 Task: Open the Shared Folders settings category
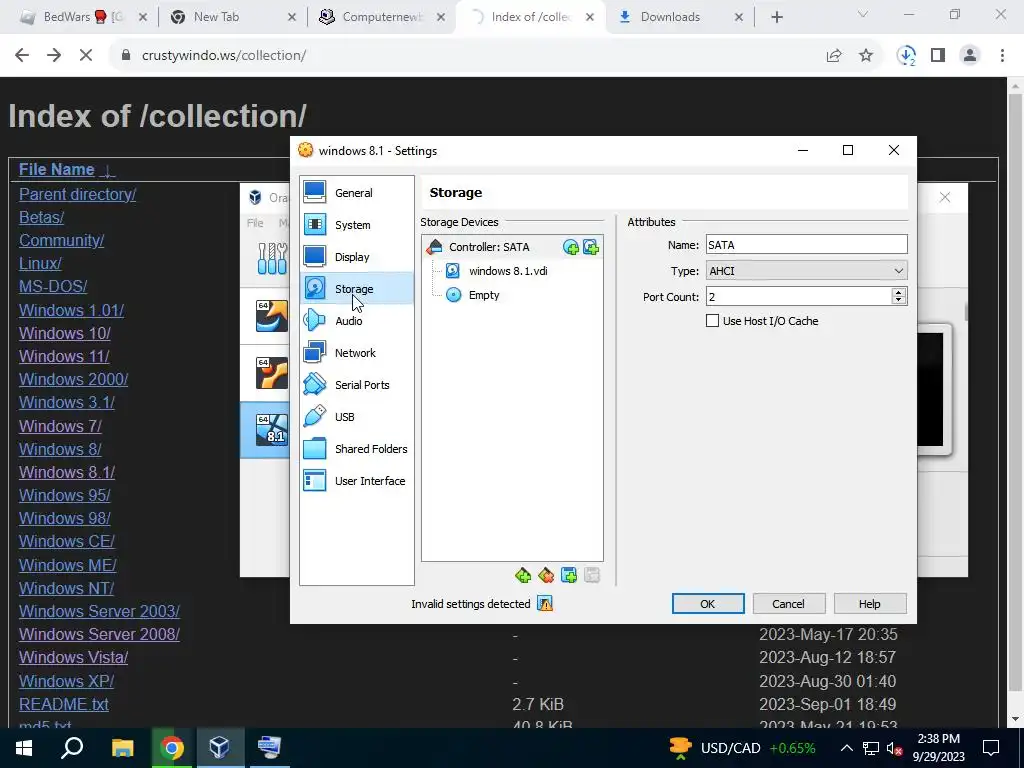point(357,449)
